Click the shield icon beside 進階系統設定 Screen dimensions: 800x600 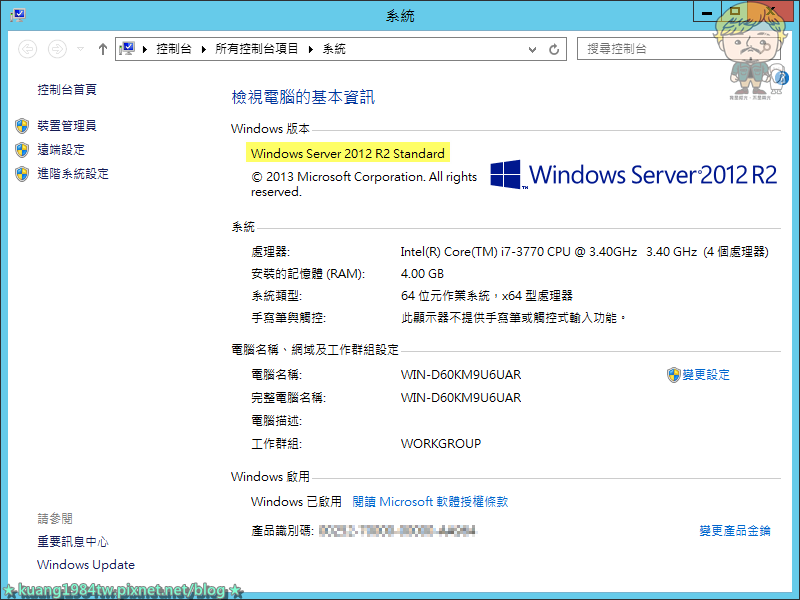tap(22, 173)
